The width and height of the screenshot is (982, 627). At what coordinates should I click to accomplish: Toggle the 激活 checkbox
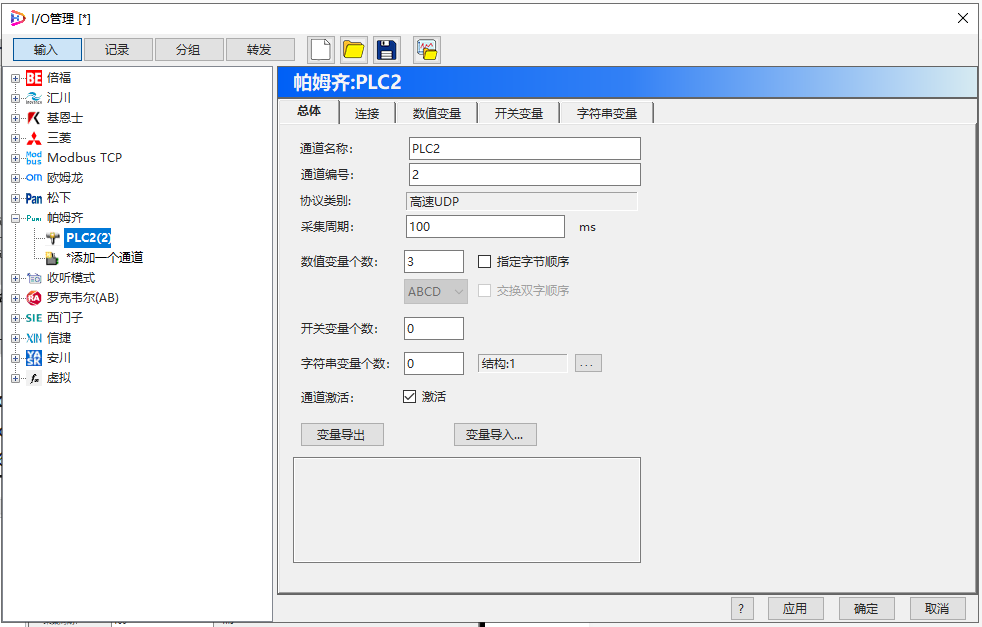(x=409, y=396)
